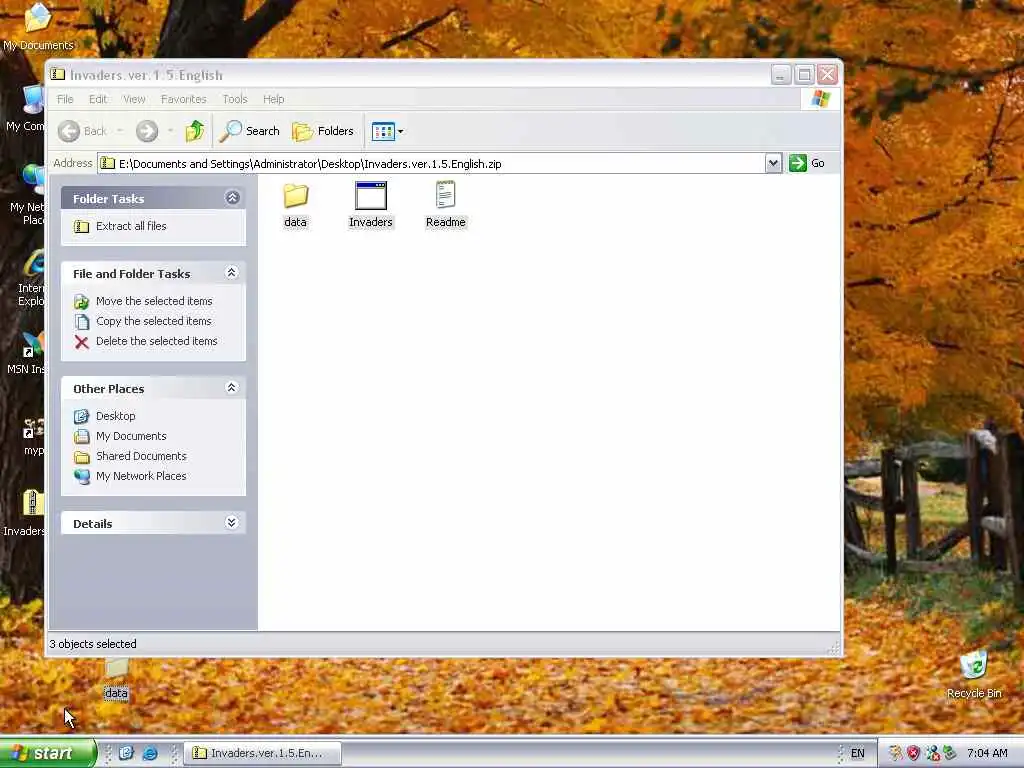Open the address bar dropdown arrow
The image size is (1024, 768).
[x=773, y=163]
